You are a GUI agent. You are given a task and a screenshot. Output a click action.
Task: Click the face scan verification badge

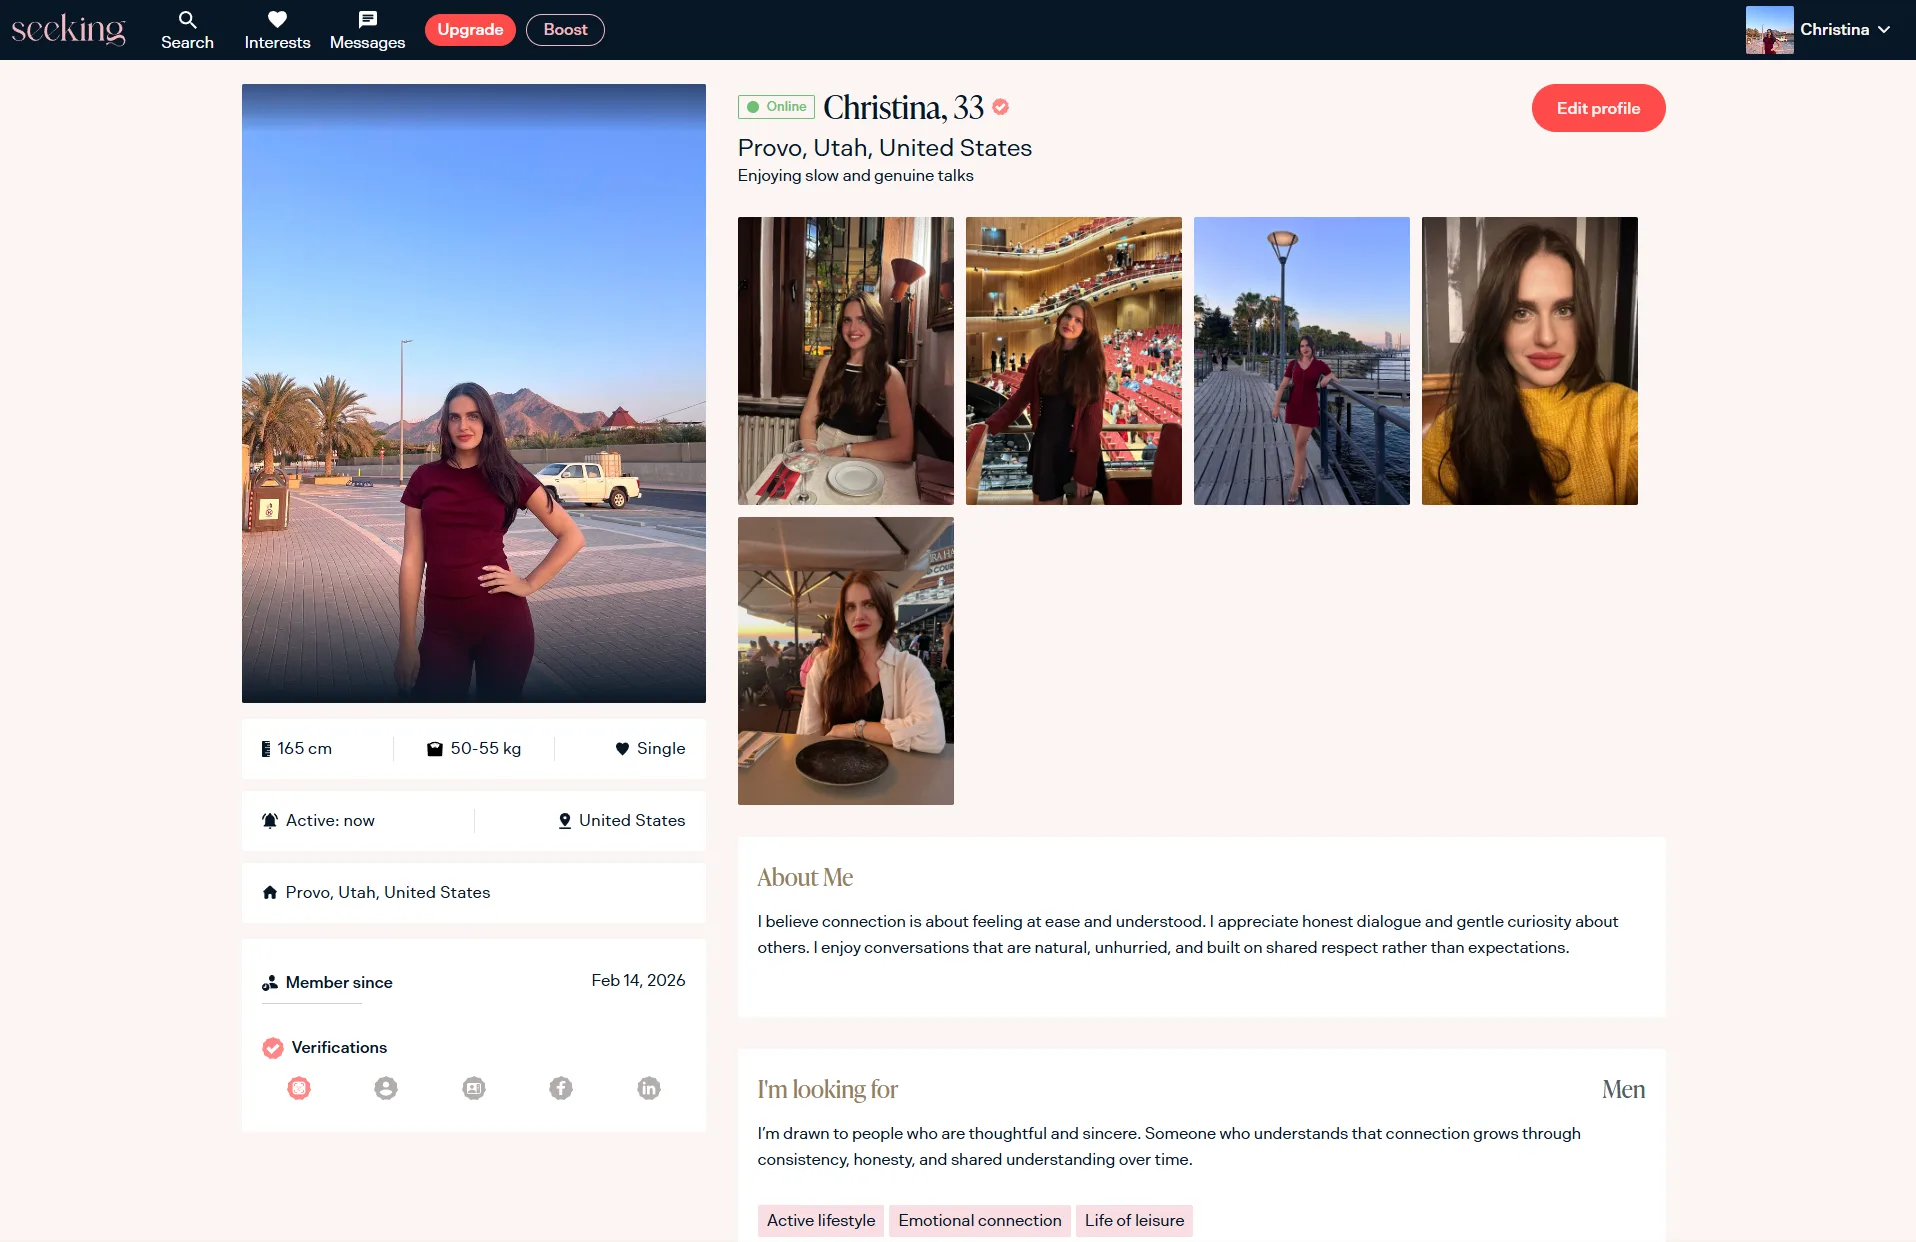[x=299, y=1088]
